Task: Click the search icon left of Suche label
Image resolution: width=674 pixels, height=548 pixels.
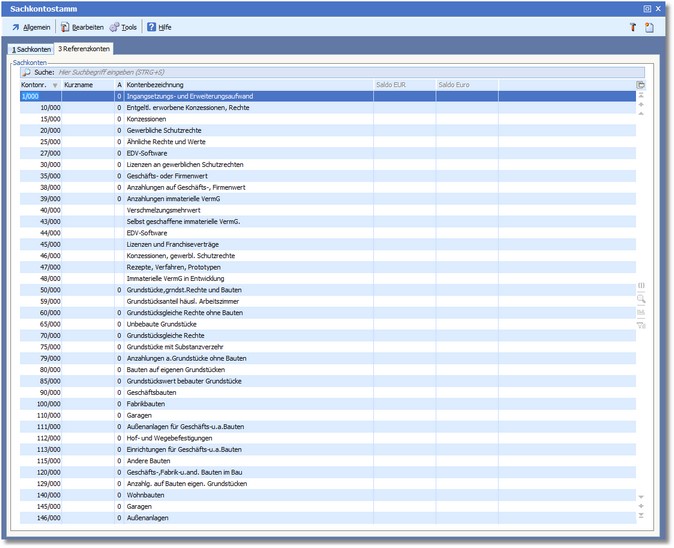Action: 26,73
